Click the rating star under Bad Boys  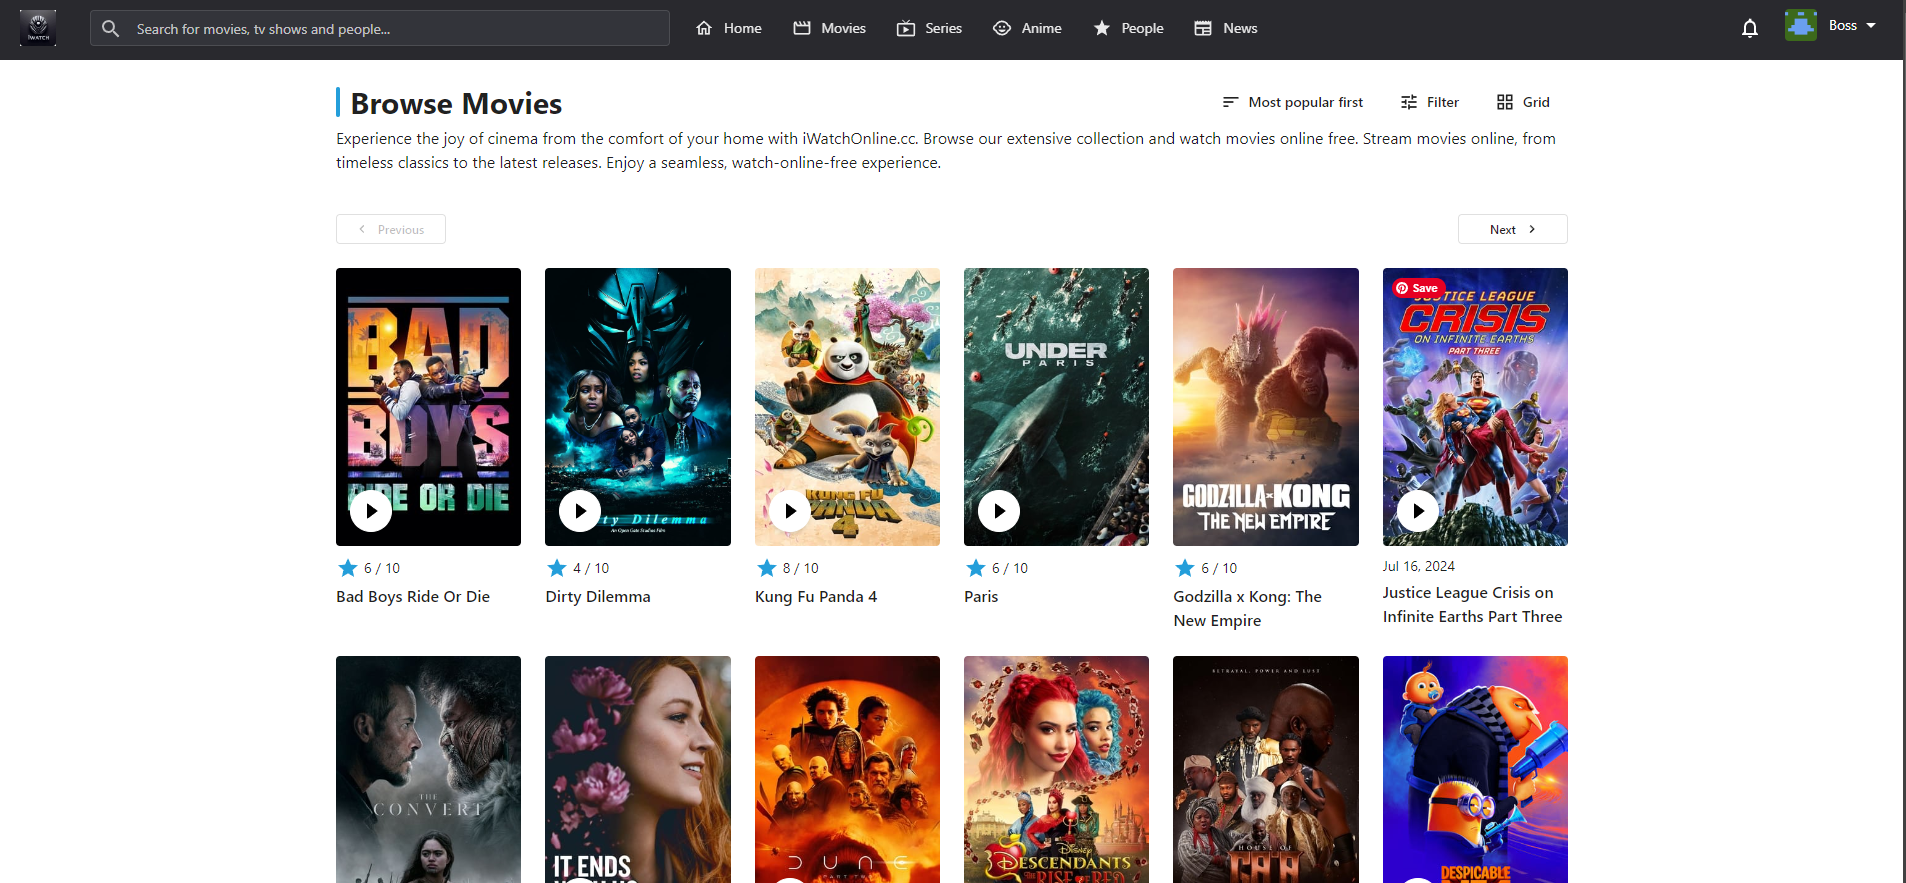[x=348, y=568]
